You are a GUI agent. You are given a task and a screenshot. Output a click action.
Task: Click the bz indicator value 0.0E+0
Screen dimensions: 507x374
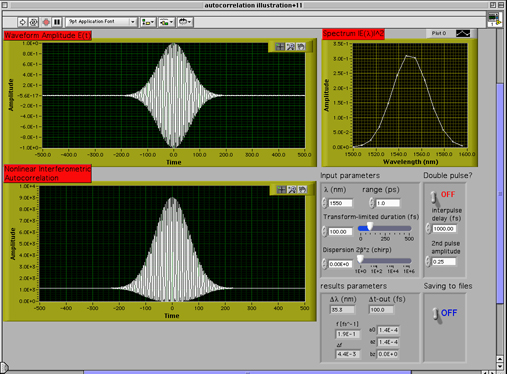(x=388, y=354)
